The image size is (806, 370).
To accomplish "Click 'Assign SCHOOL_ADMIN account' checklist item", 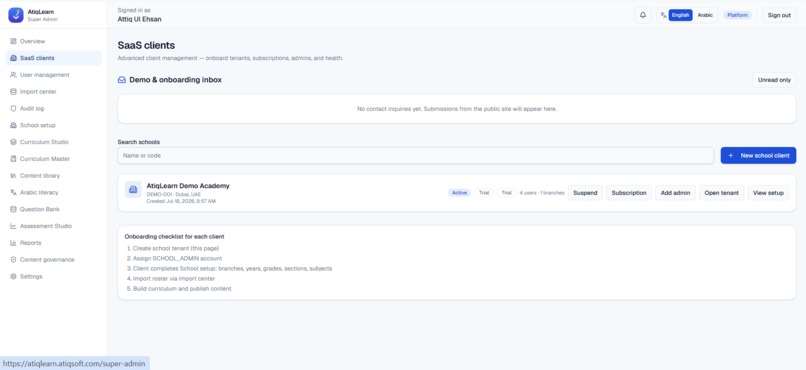I will pyautogui.click(x=177, y=258).
